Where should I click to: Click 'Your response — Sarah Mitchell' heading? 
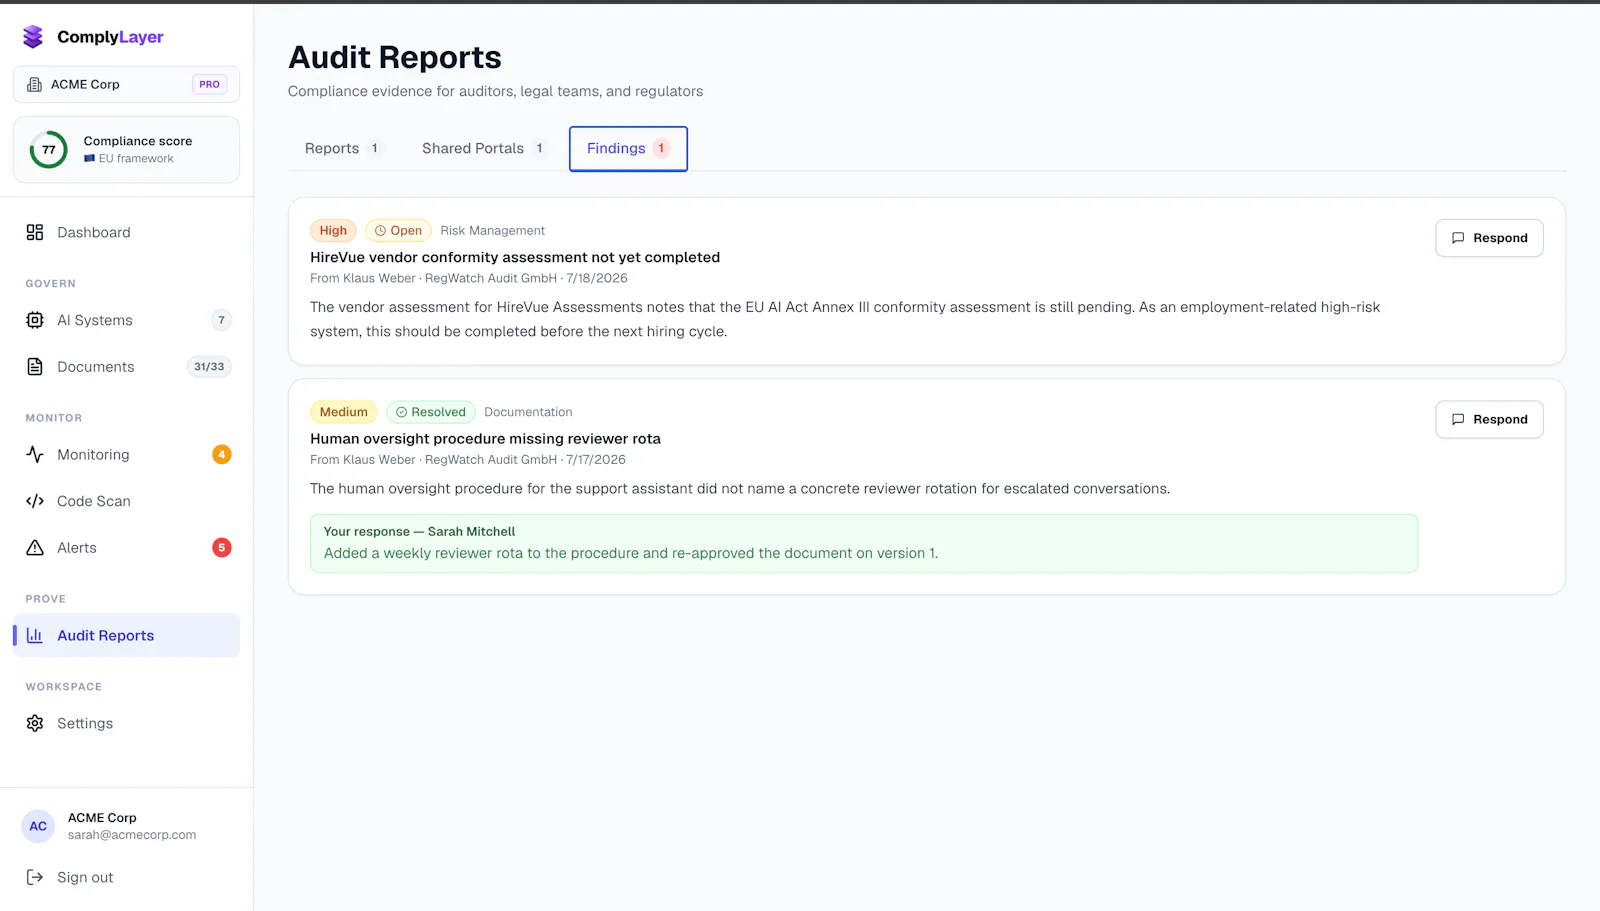(x=419, y=532)
